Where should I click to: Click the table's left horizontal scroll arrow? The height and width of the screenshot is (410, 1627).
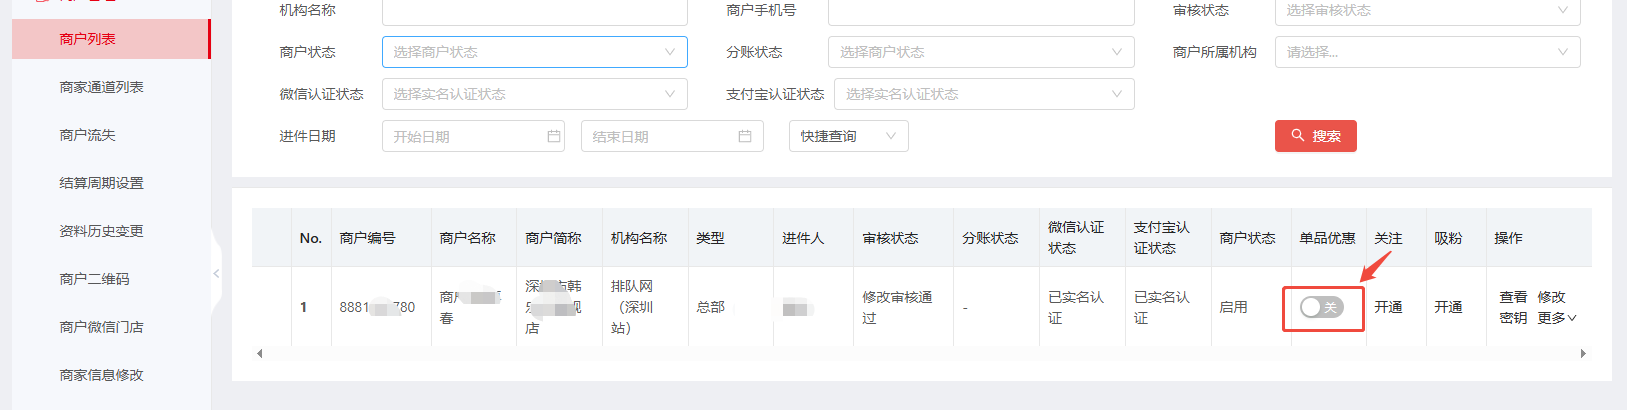click(x=260, y=353)
